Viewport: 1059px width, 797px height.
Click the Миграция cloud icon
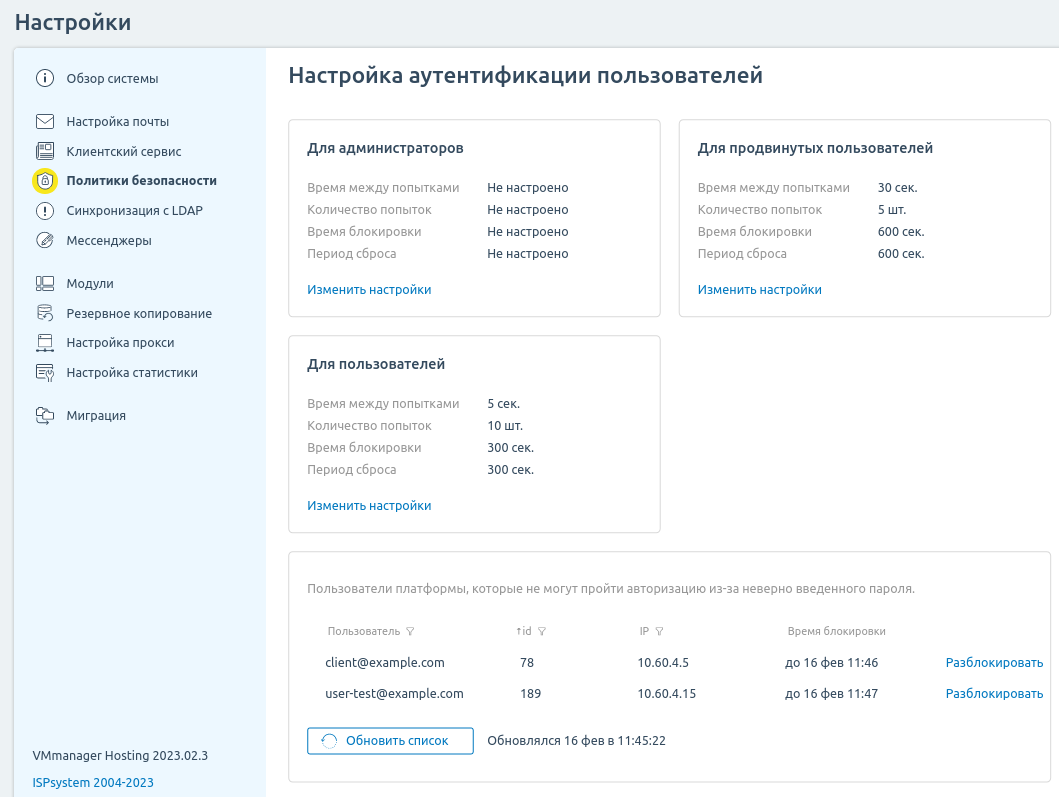[45, 415]
